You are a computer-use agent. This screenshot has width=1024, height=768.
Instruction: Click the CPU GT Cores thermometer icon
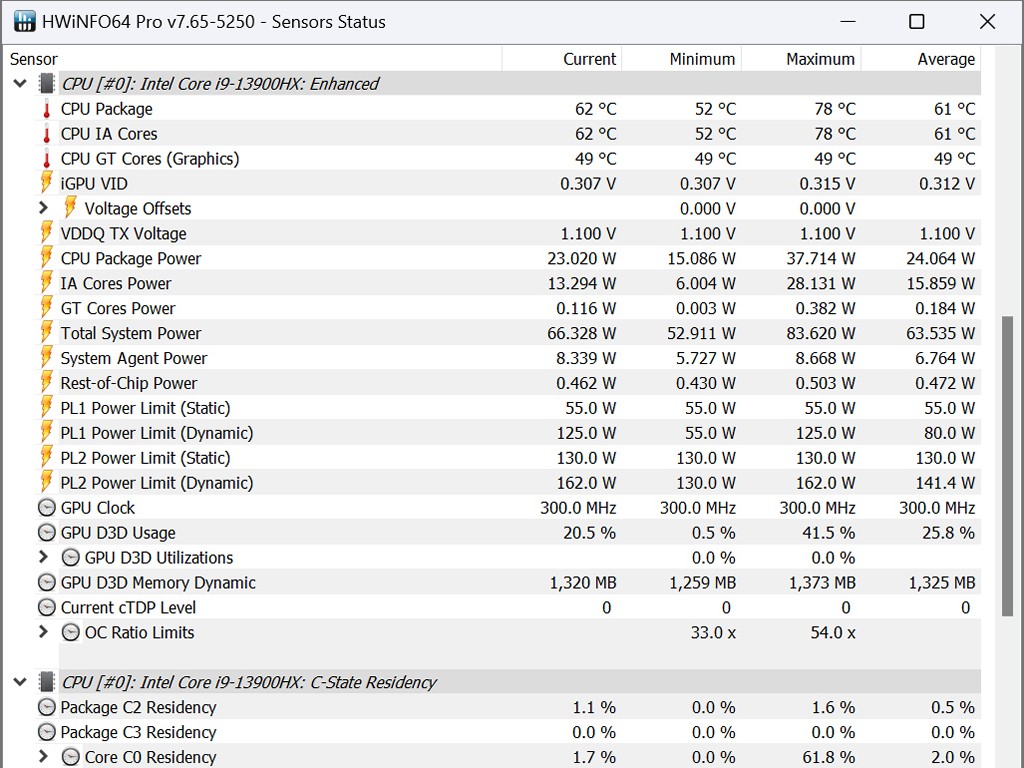(x=46, y=159)
